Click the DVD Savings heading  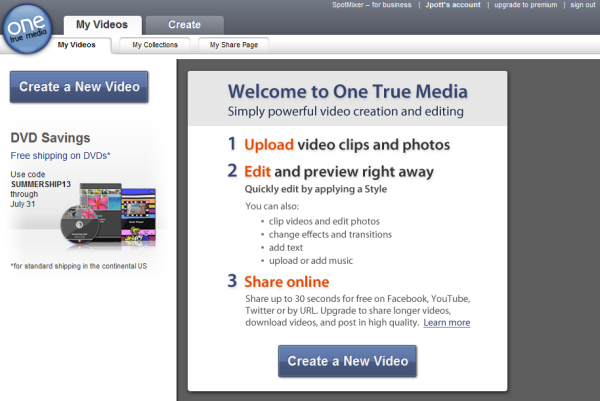(x=50, y=138)
